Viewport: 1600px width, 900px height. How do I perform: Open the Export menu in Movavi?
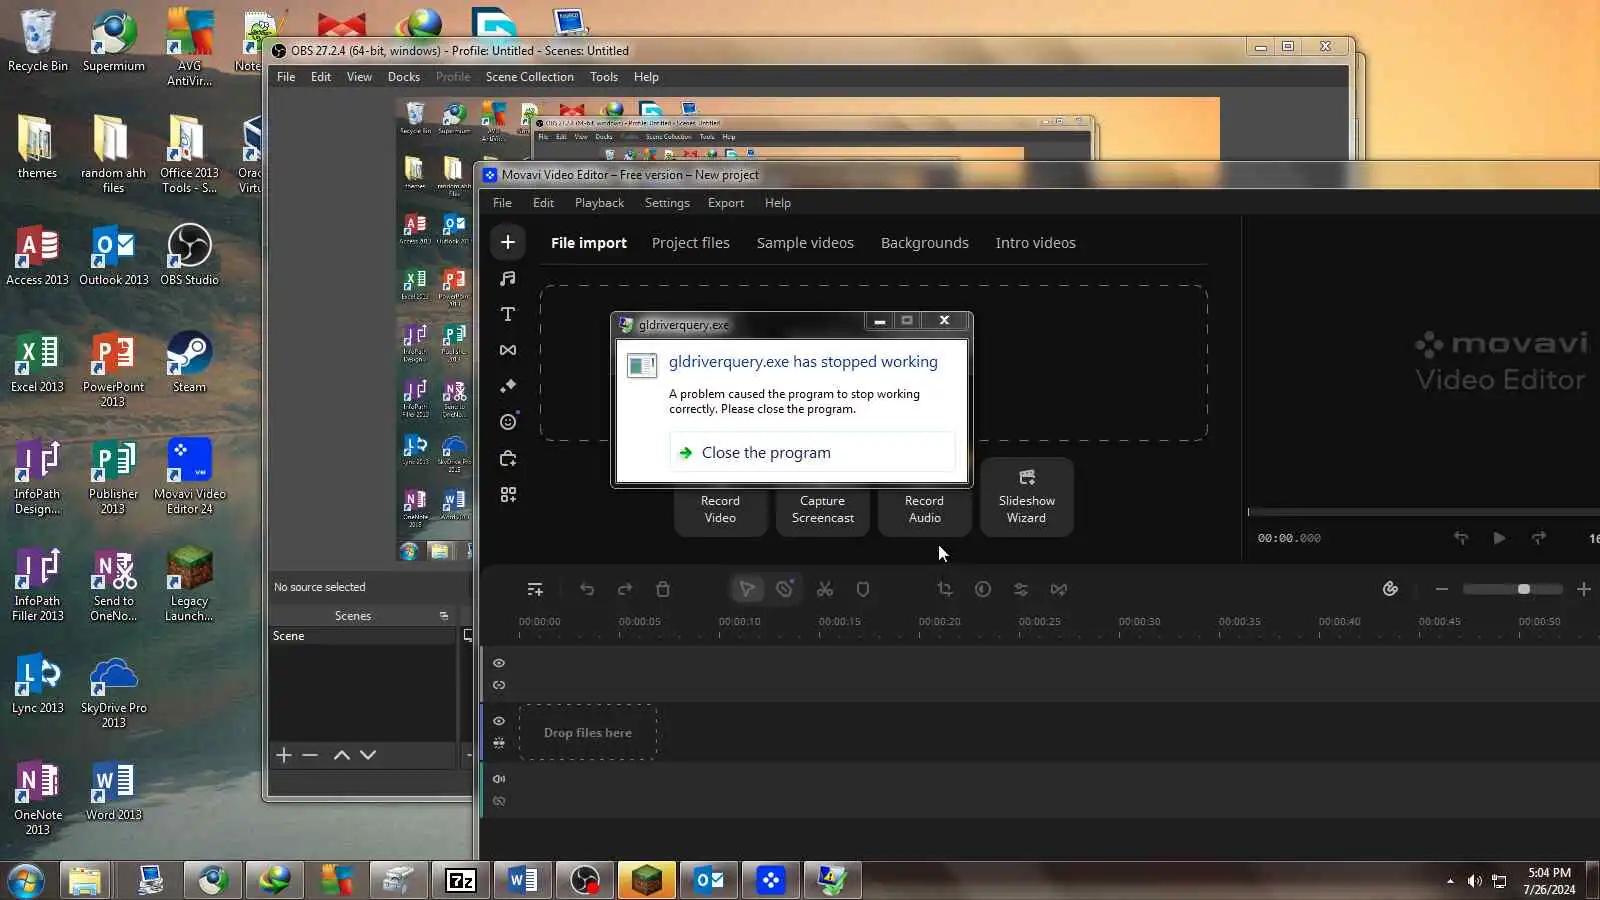[x=726, y=203]
